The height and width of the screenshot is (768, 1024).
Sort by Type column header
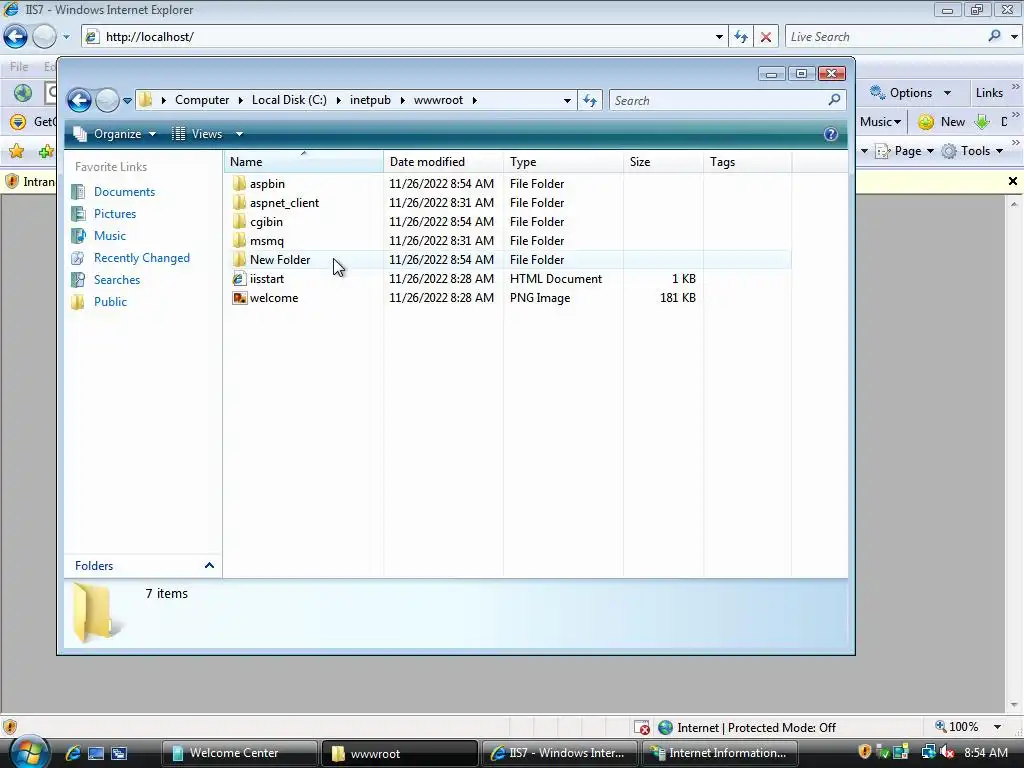tap(563, 162)
